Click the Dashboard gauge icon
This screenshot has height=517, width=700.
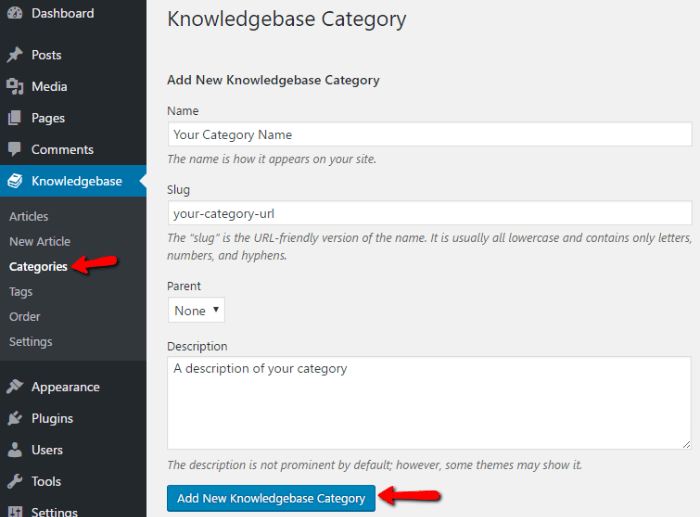coord(15,14)
